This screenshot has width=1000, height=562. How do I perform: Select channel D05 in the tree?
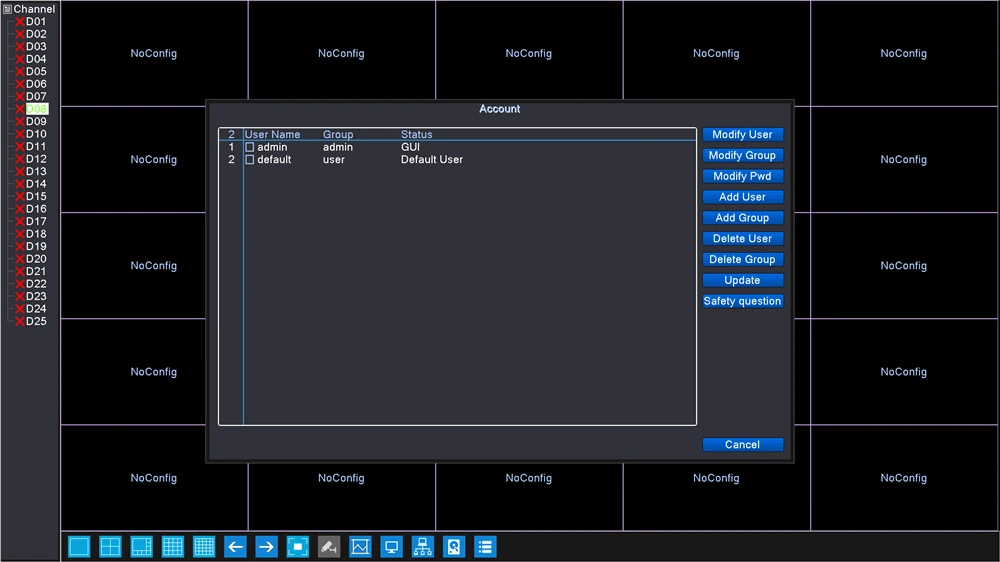[36, 71]
